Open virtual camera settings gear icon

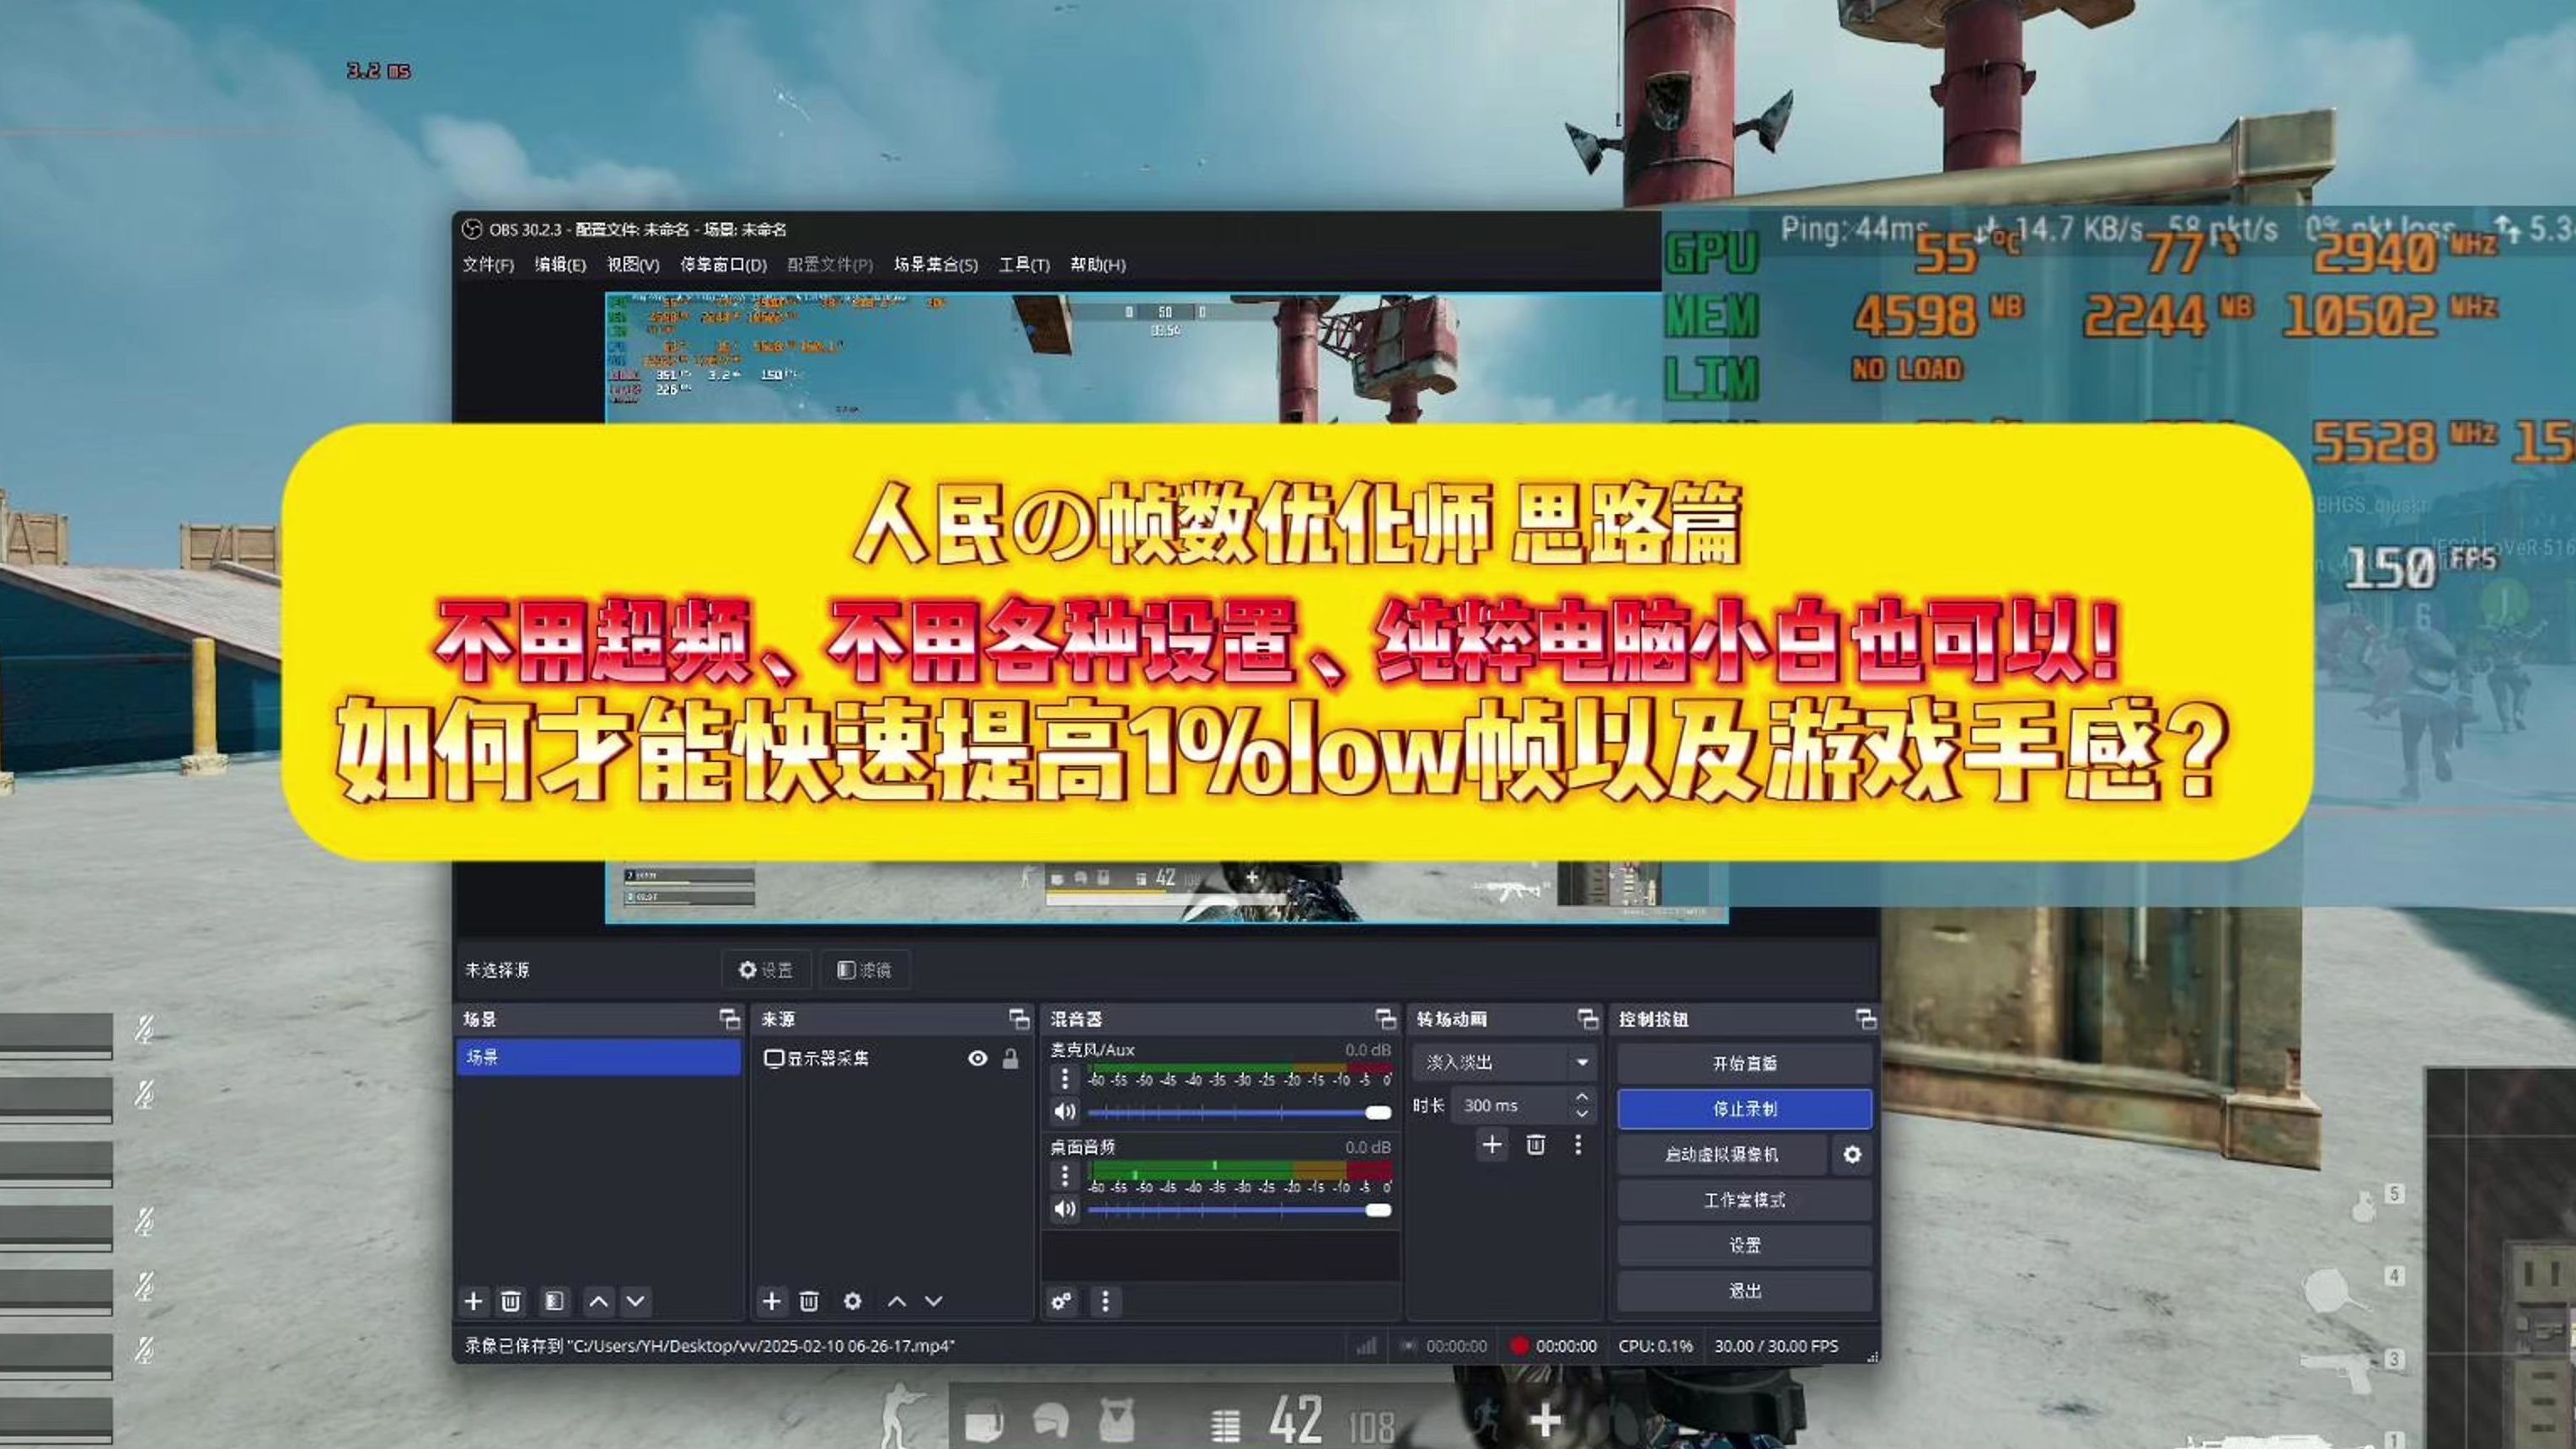point(1852,1154)
